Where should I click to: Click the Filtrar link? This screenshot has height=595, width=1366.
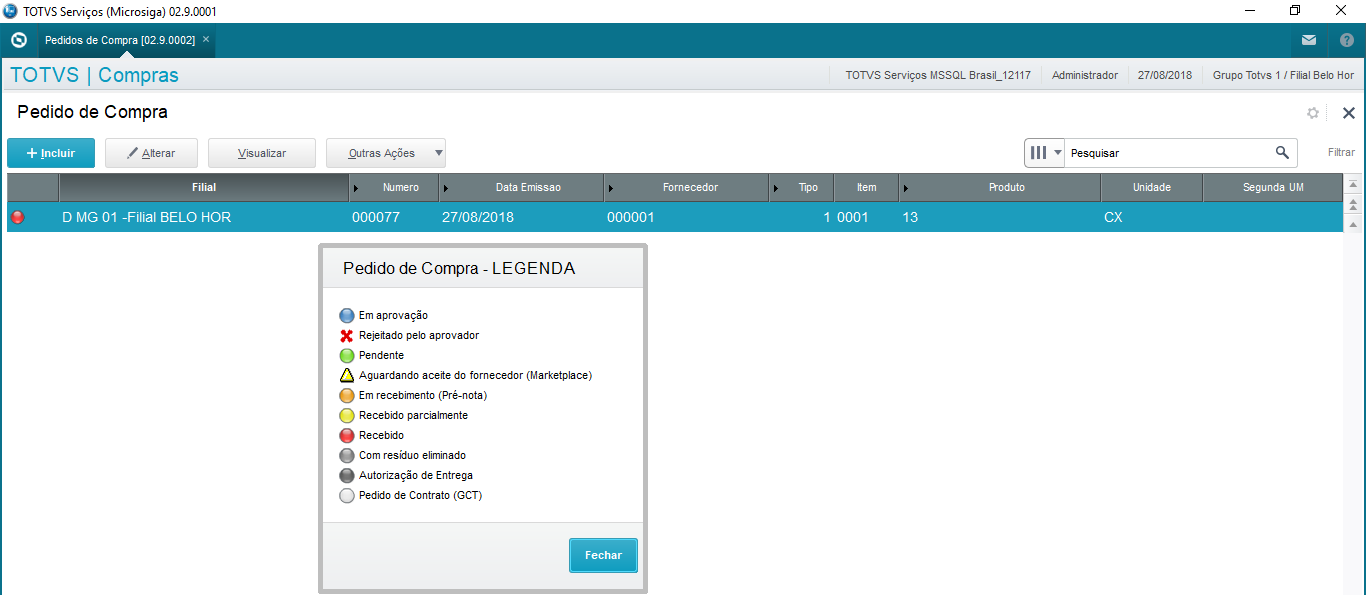1341,153
